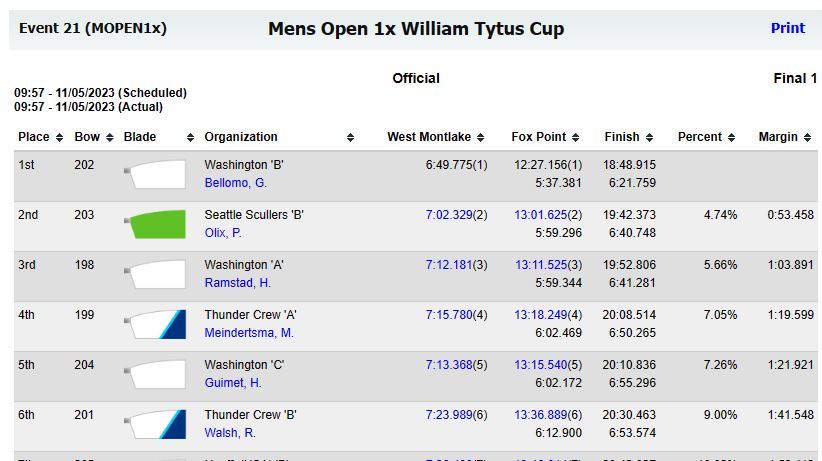
Task: Open the 7:02.329 West Montlake split link
Action: coord(449,215)
